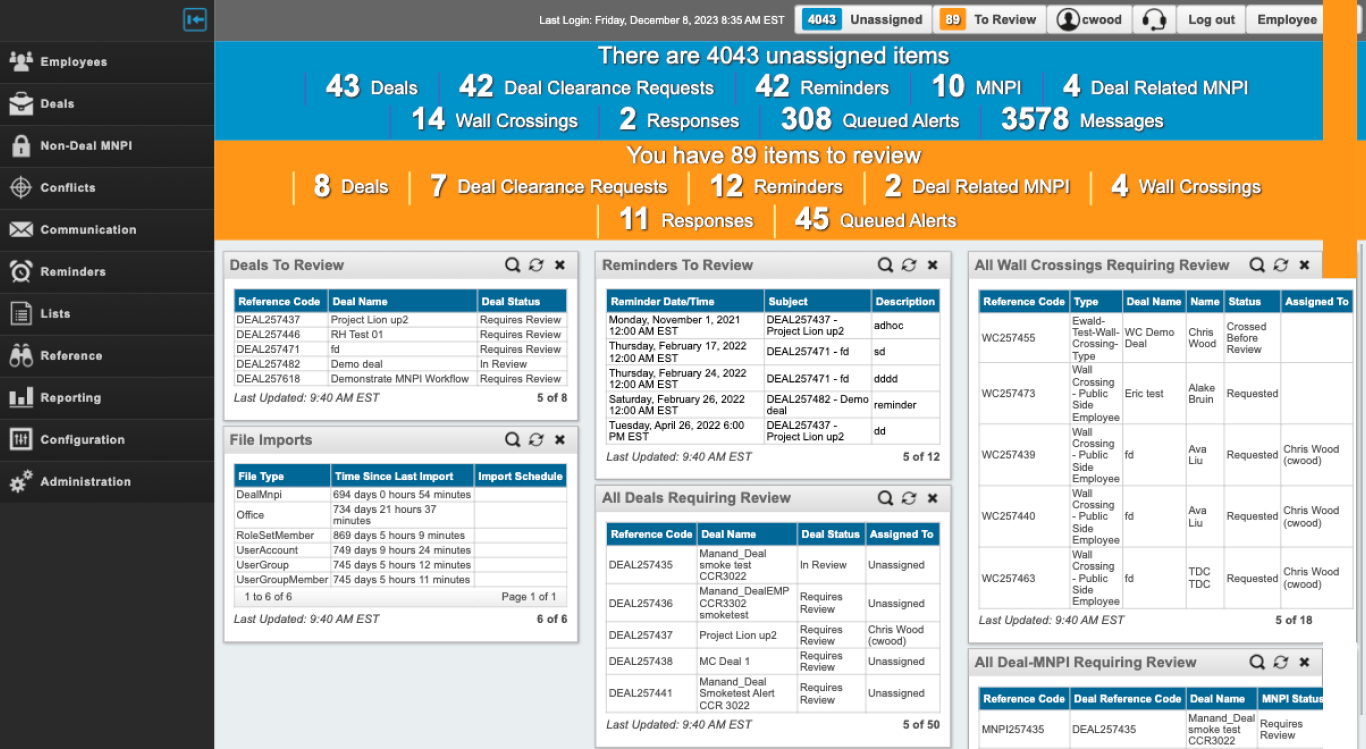Collapse the sidebar using the arrow icon
Image resolution: width=1366 pixels, height=749 pixels.
click(195, 19)
